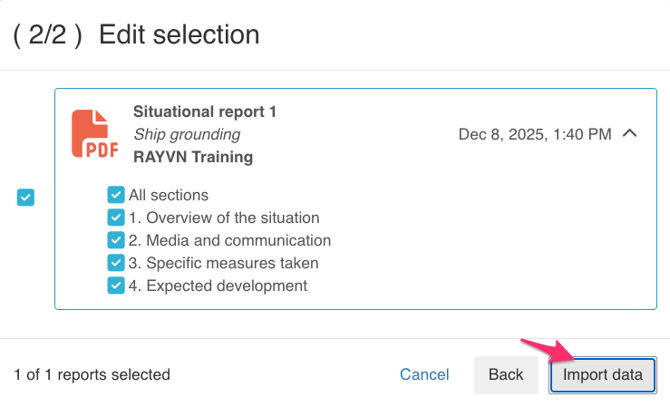
Task: Click the 3. Specific measures taken label
Action: coord(224,263)
